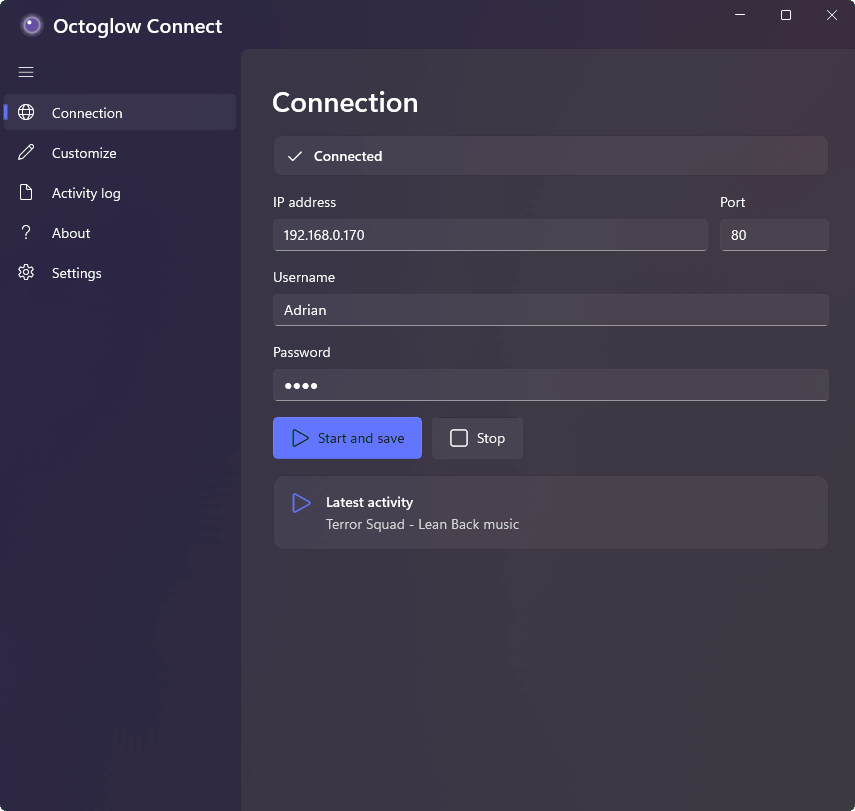Maximize the Octoglow Connect window
Image resolution: width=855 pixels, height=811 pixels.
pyautogui.click(x=786, y=15)
